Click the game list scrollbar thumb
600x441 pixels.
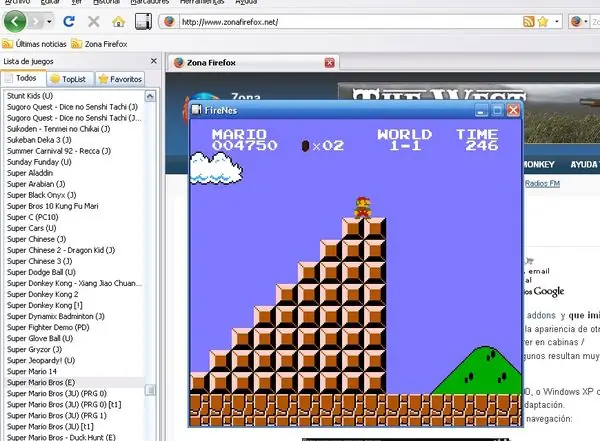point(150,390)
